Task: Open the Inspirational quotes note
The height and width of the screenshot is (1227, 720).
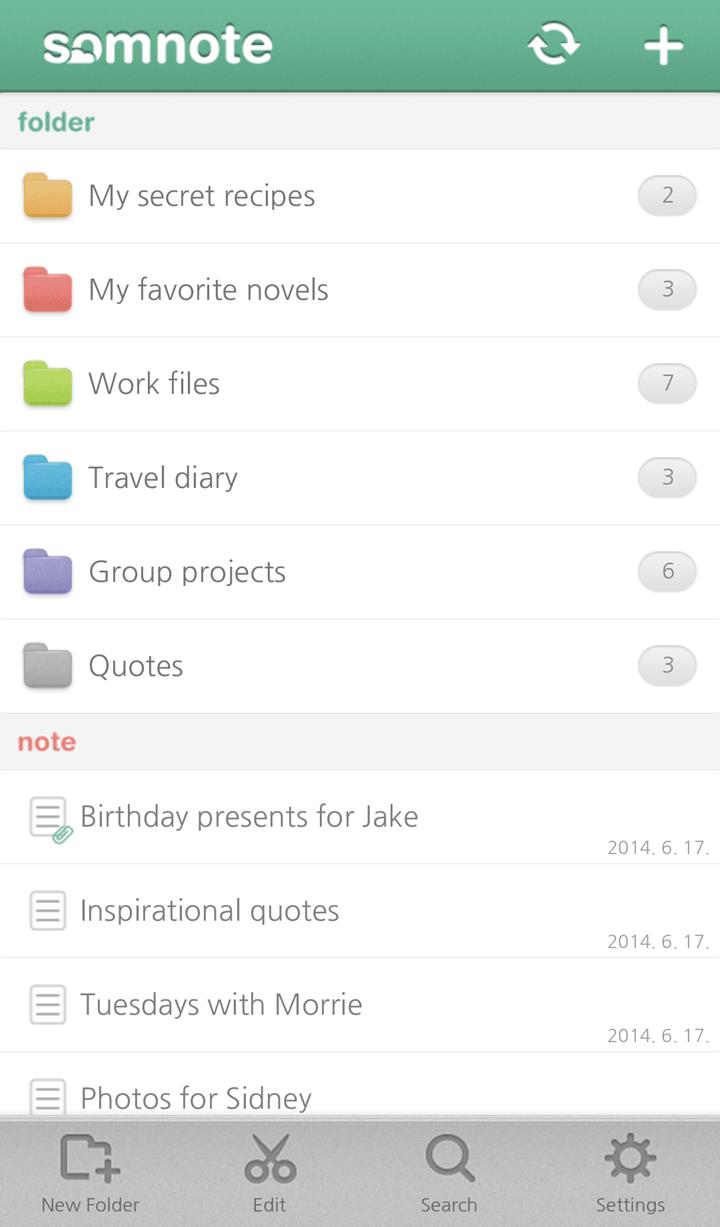Action: (x=209, y=911)
